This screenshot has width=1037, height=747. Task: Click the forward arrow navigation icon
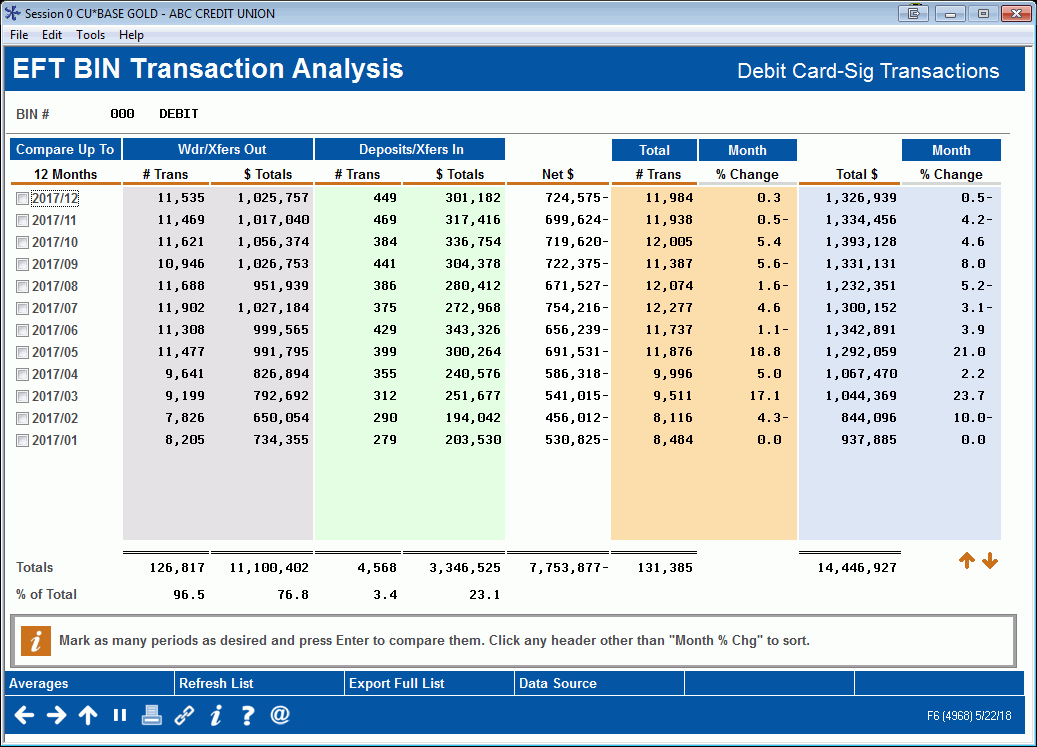57,715
